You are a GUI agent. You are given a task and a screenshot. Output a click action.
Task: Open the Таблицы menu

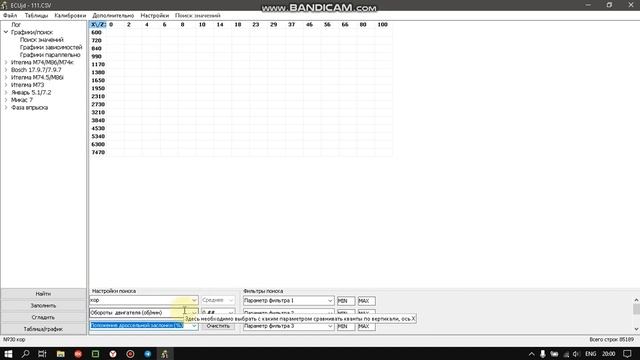pyautogui.click(x=36, y=16)
